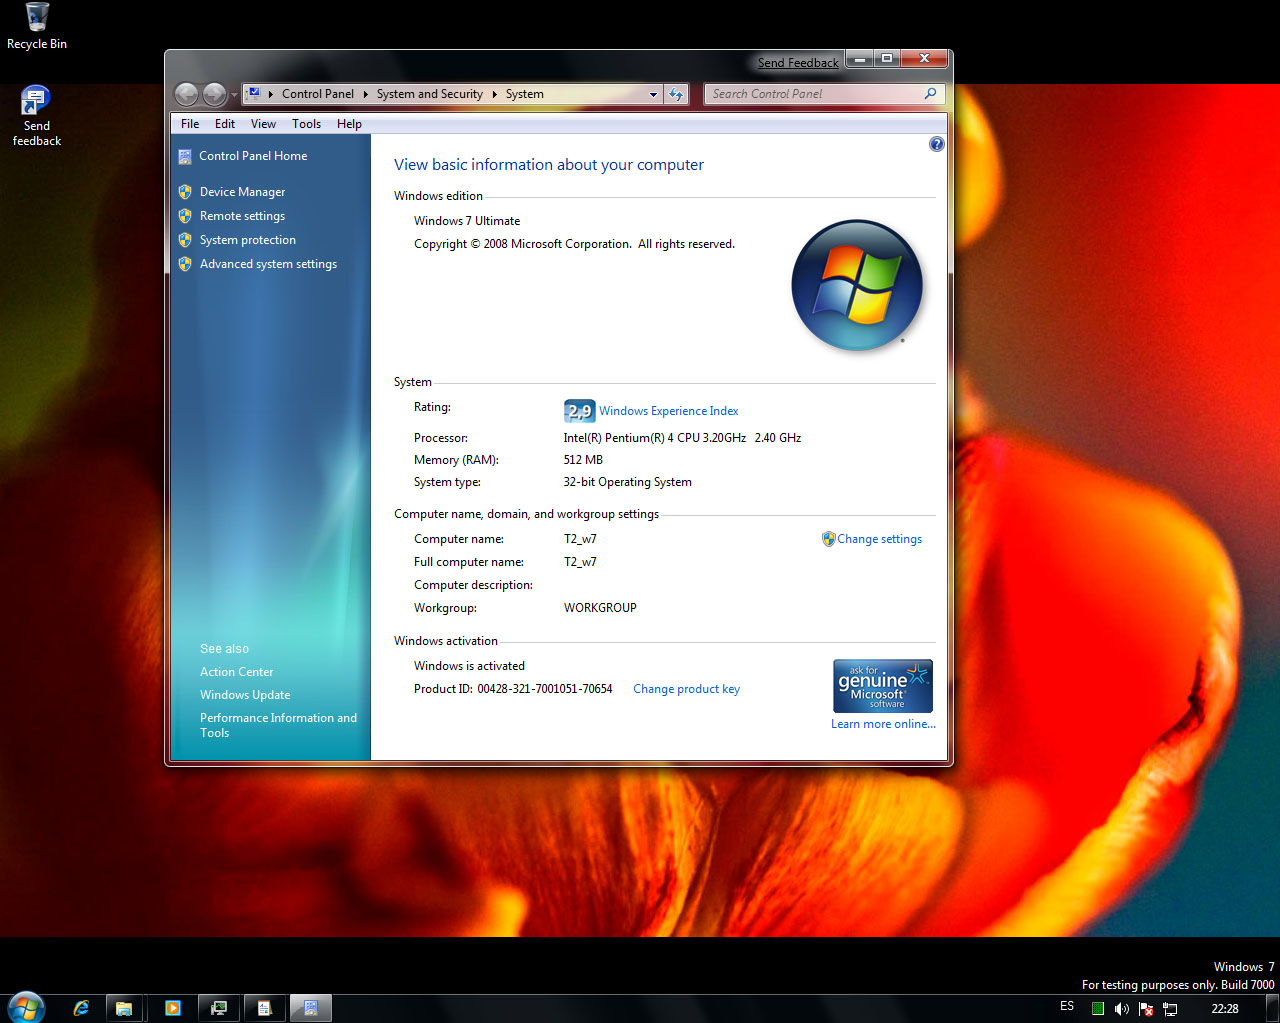This screenshot has width=1280, height=1023.
Task: Open System protection
Action: (x=248, y=240)
